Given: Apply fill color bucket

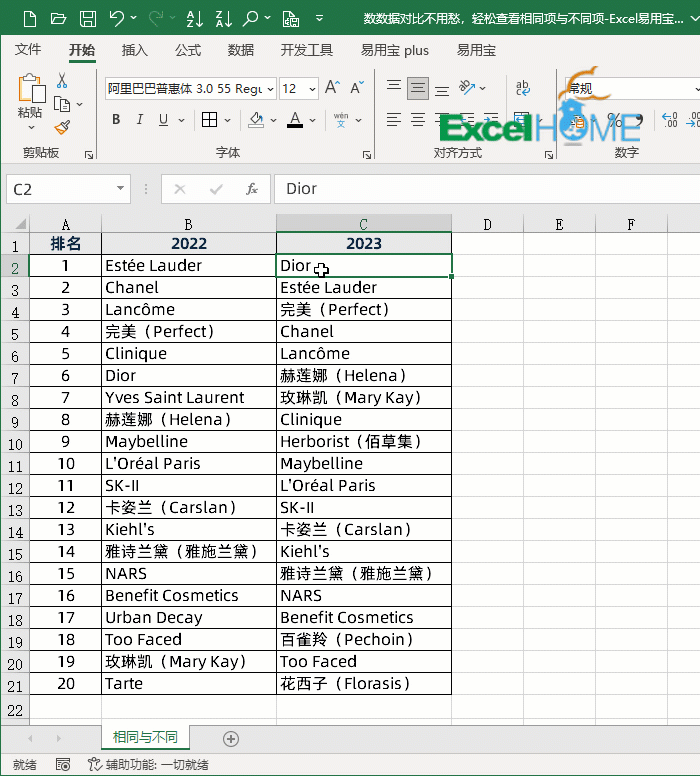Looking at the screenshot, I should click(256, 120).
